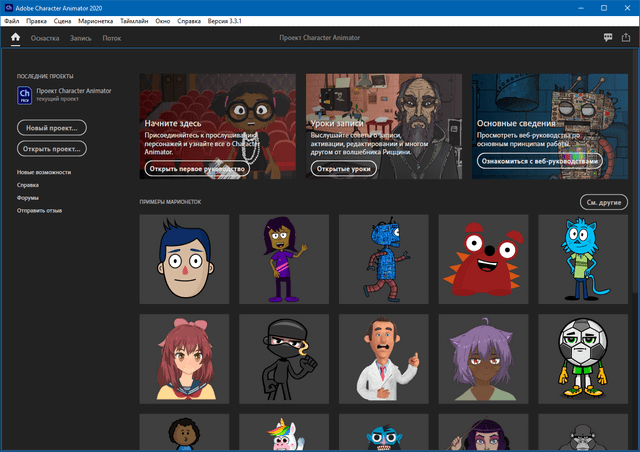Select the anime girl with pink bow puppet
The height and width of the screenshot is (452, 640).
pos(184,358)
